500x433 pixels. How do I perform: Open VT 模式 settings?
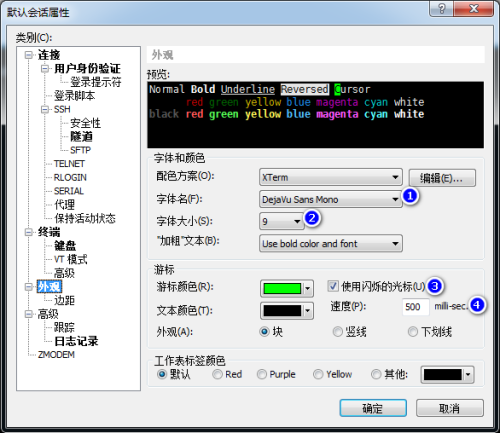tap(71, 259)
